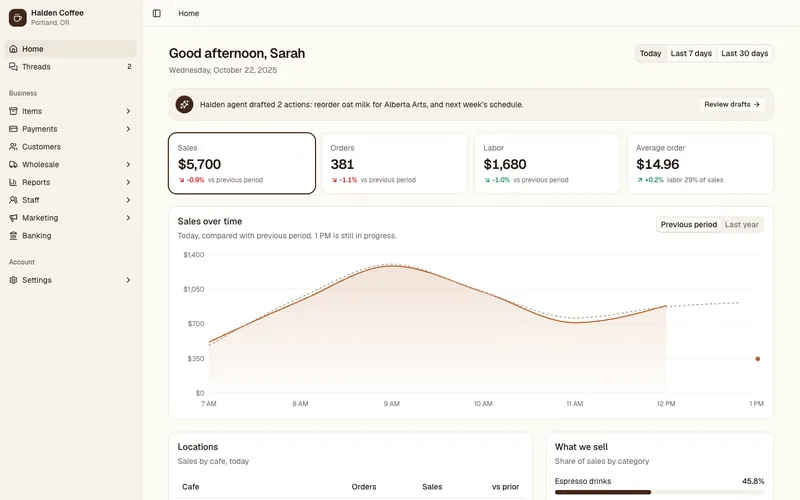Compare chart with Last year
This screenshot has width=800, height=500.
(x=741, y=224)
